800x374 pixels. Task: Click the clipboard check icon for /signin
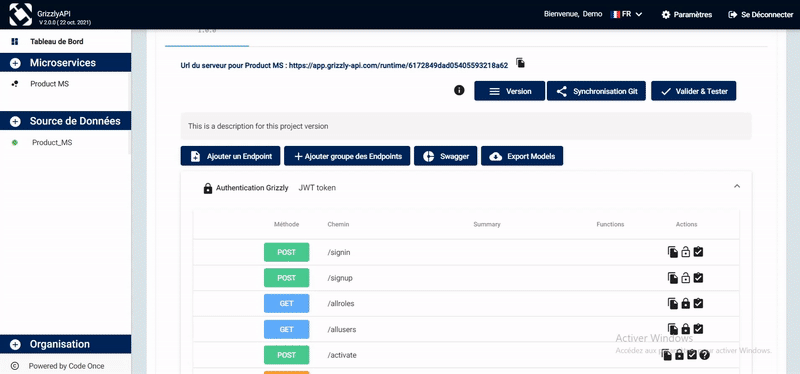click(x=698, y=252)
